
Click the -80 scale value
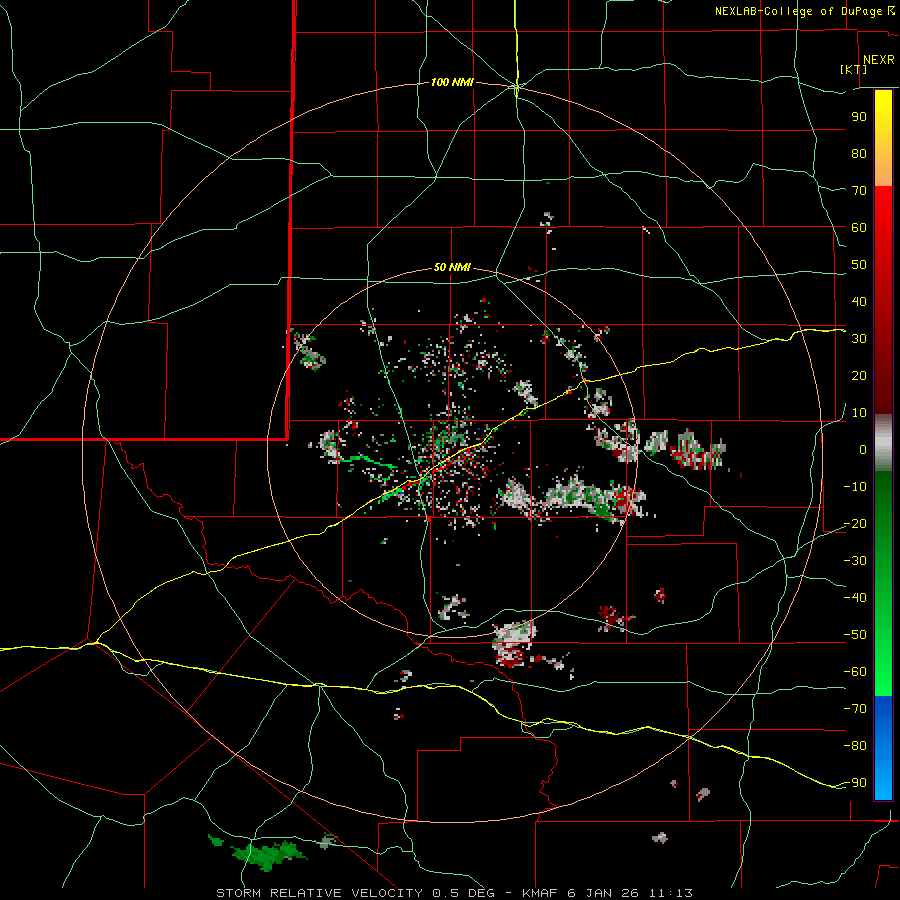tap(855, 746)
